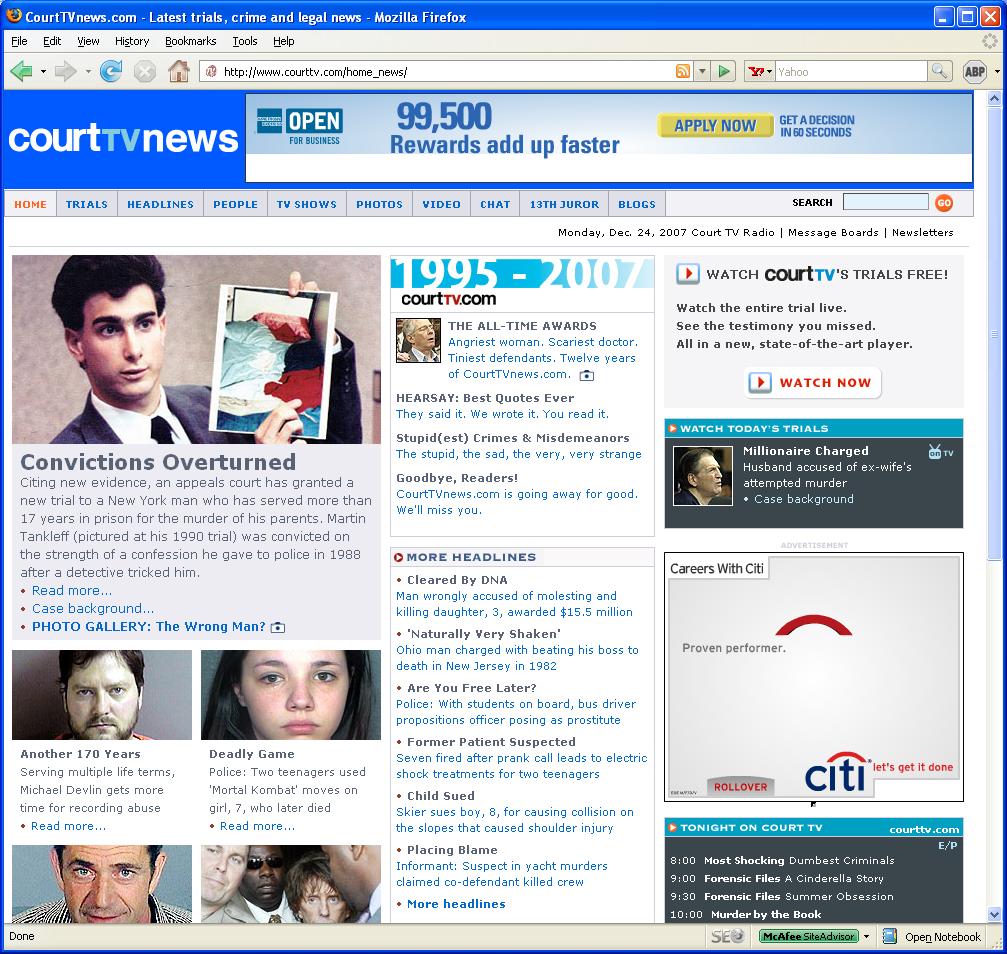The image size is (1007, 954).
Task: Reload the page with the refresh icon
Action: [x=111, y=71]
